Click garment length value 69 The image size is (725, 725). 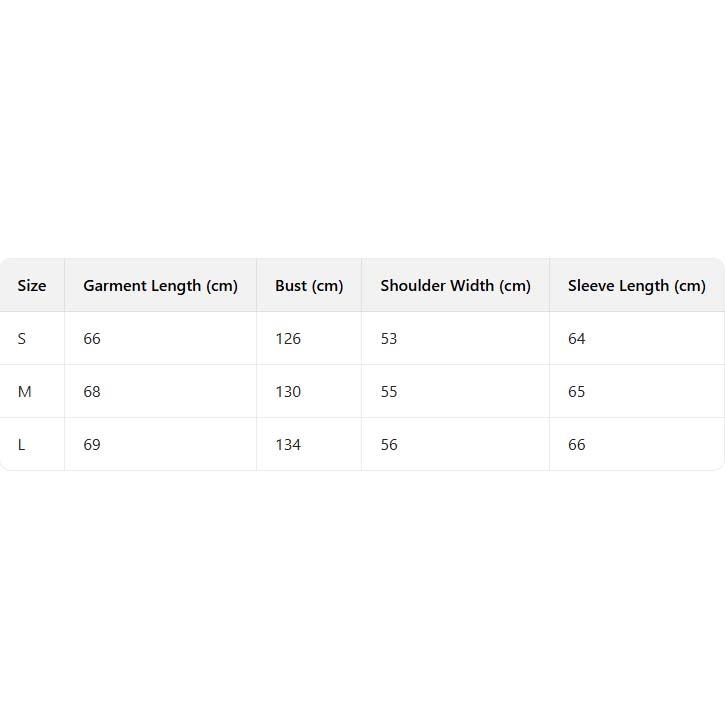[x=92, y=445]
